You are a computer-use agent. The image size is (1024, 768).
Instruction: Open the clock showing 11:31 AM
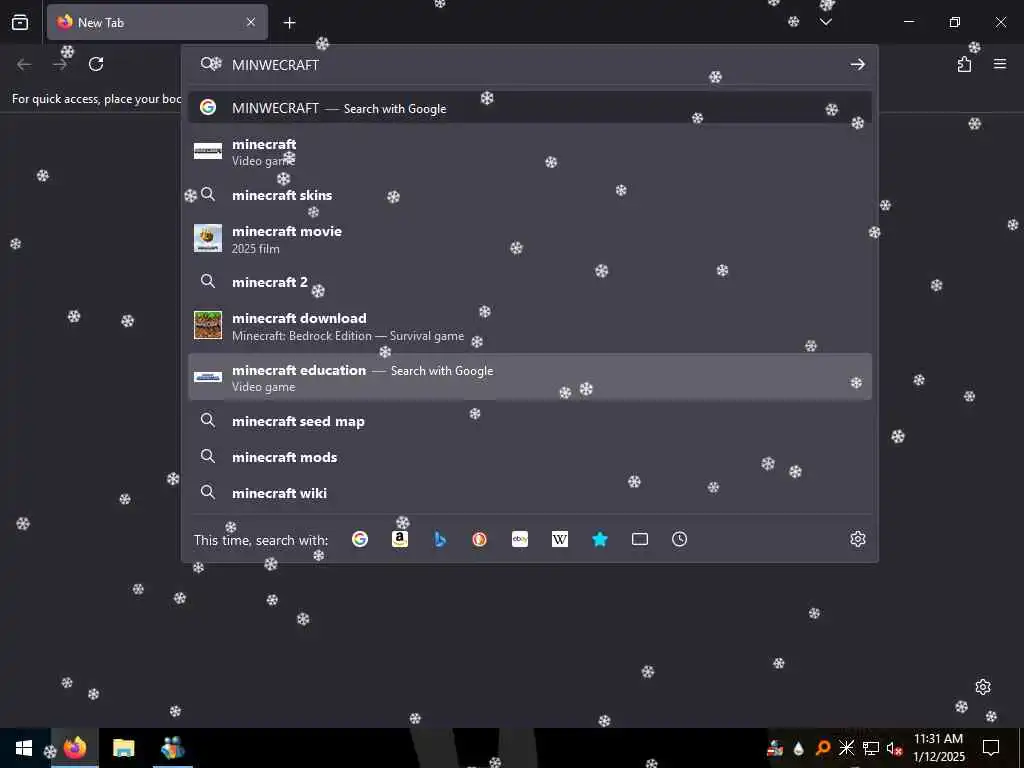[938, 748]
